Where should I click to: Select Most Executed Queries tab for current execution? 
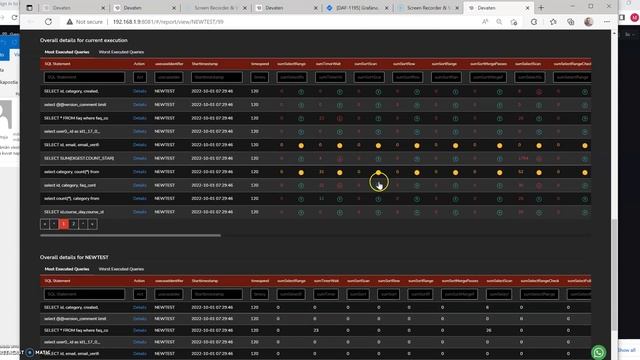point(67,52)
